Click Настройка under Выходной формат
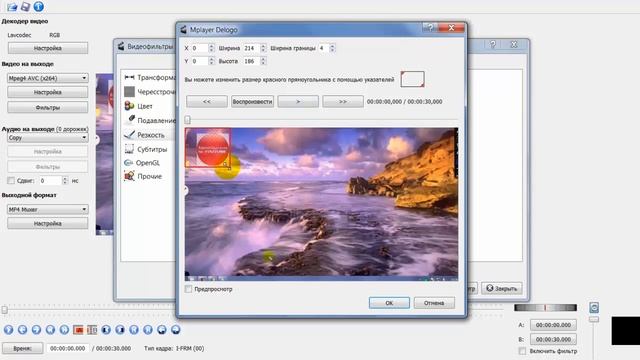640x360 pixels. pos(48,224)
